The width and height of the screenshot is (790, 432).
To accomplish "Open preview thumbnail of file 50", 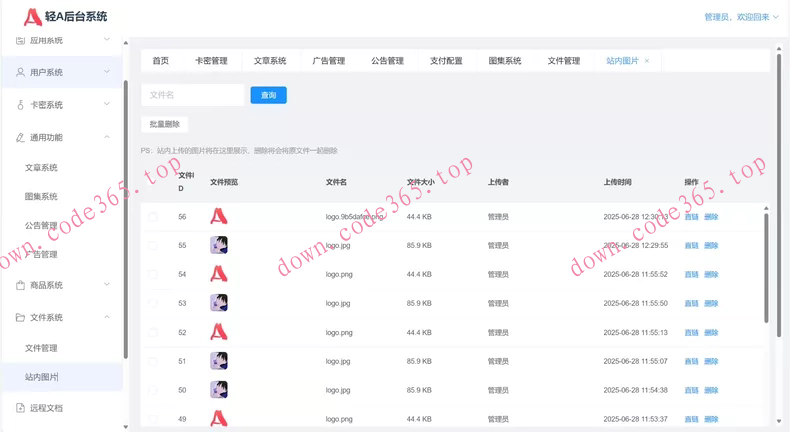I will coord(219,390).
